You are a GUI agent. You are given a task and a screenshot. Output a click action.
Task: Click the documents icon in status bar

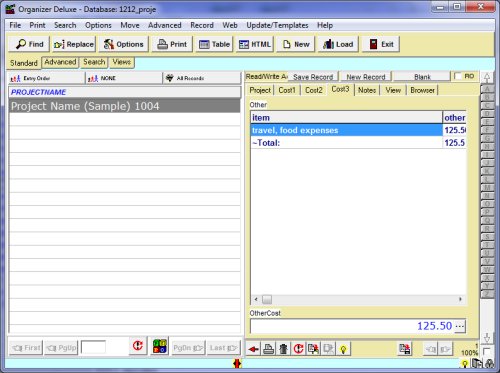[x=477, y=363]
